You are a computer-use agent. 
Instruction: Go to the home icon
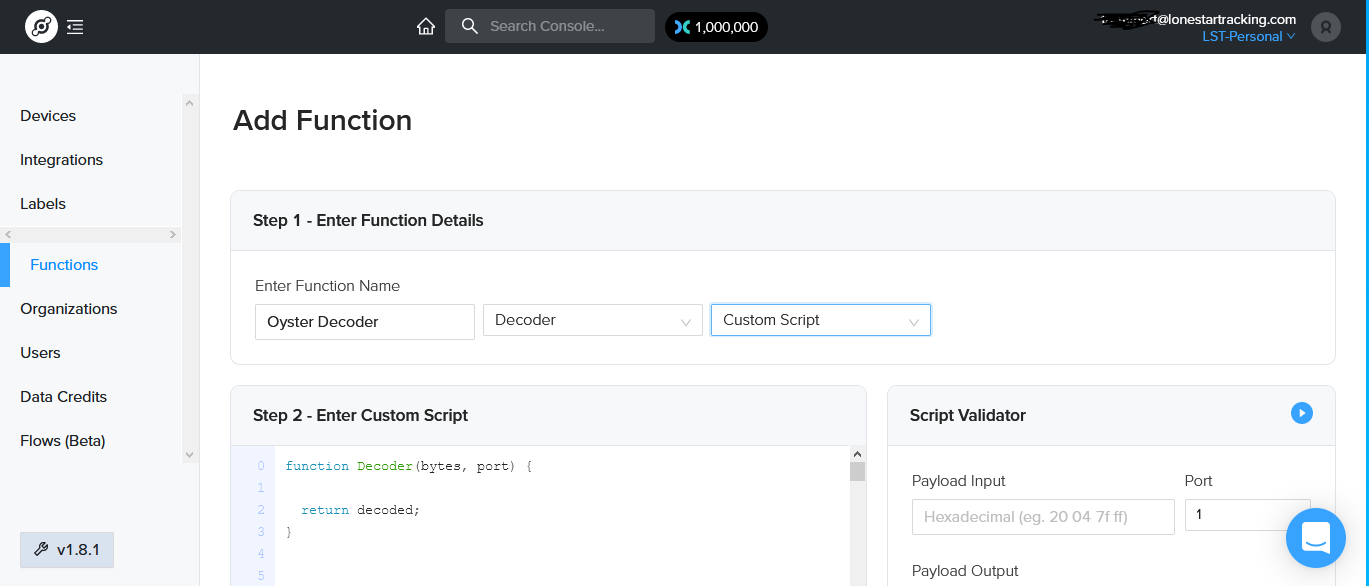(426, 27)
